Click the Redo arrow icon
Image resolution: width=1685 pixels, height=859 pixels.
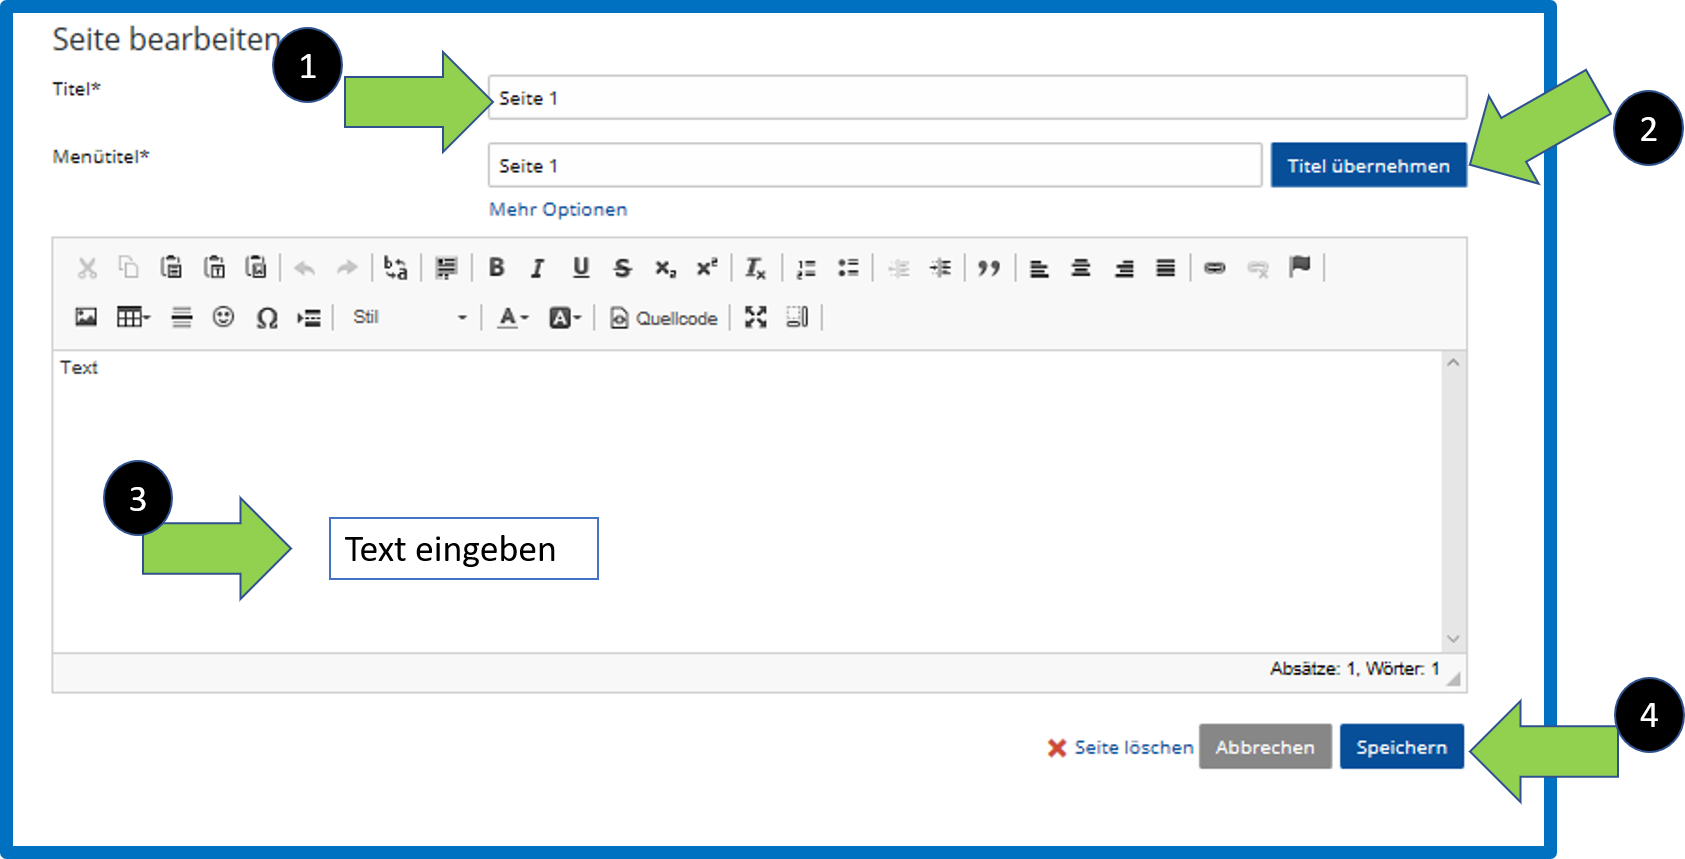pos(347,268)
